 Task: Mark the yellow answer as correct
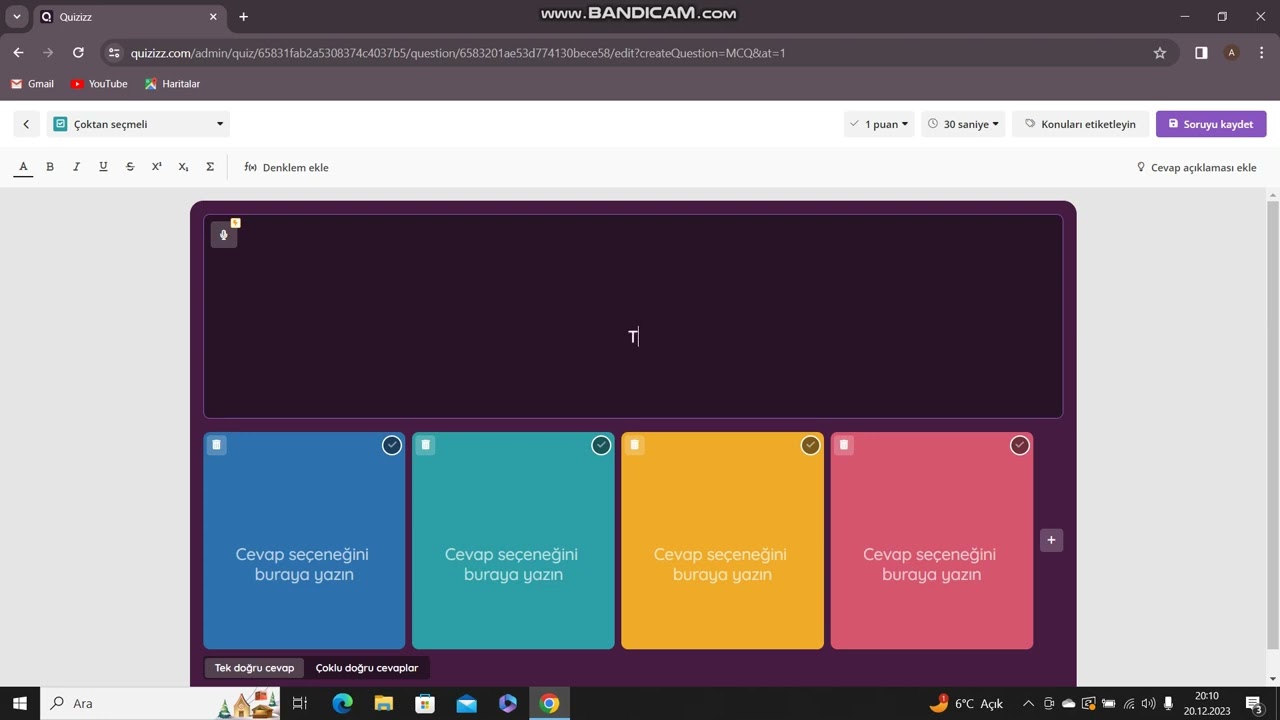(x=810, y=445)
